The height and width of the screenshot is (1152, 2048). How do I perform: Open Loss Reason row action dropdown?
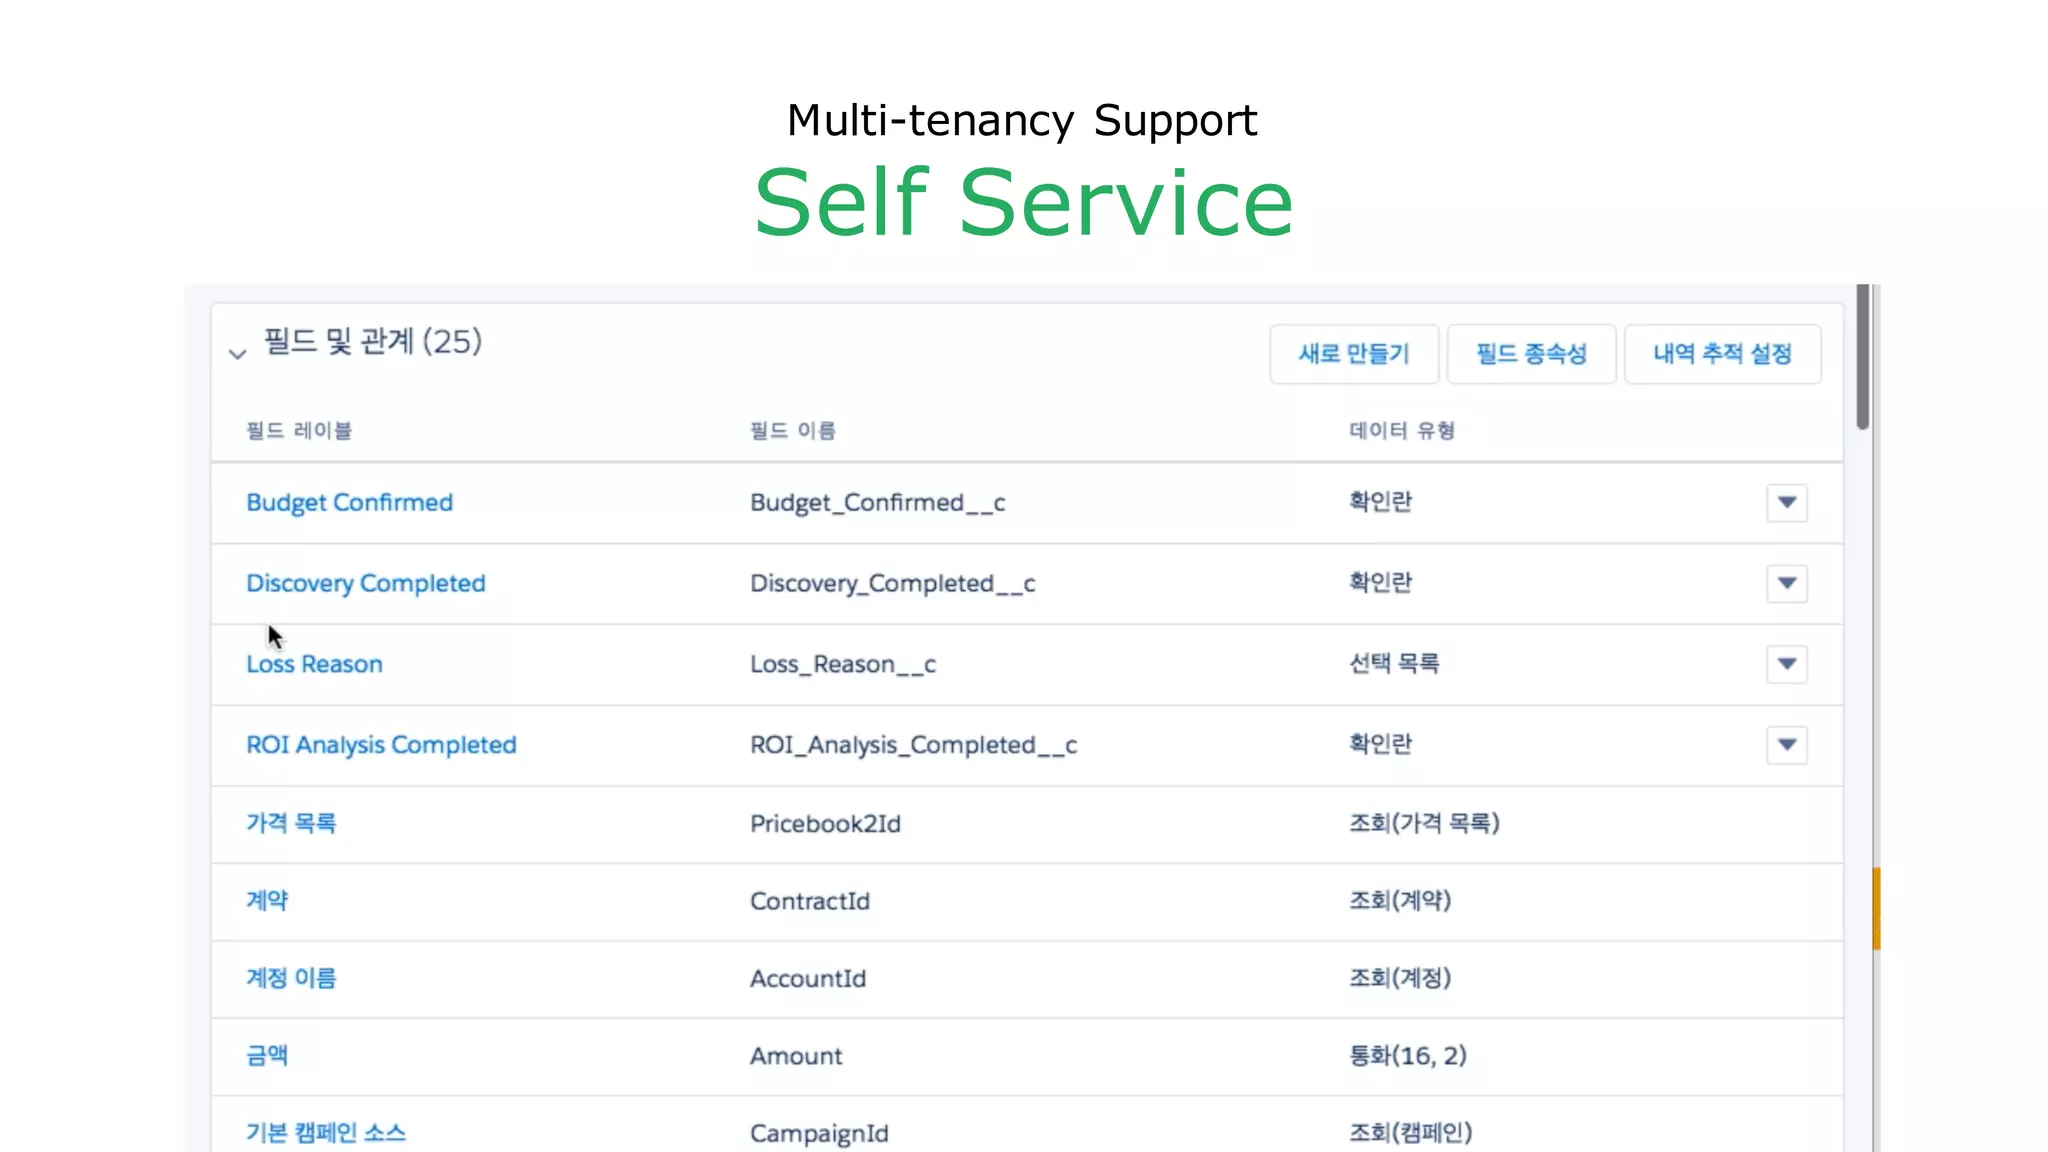pos(1787,664)
